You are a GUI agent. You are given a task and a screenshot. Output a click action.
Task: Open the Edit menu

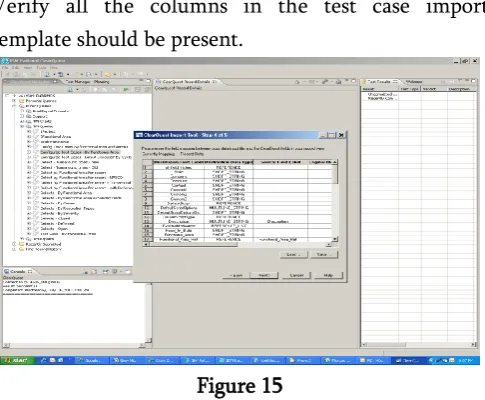(x=16, y=68)
